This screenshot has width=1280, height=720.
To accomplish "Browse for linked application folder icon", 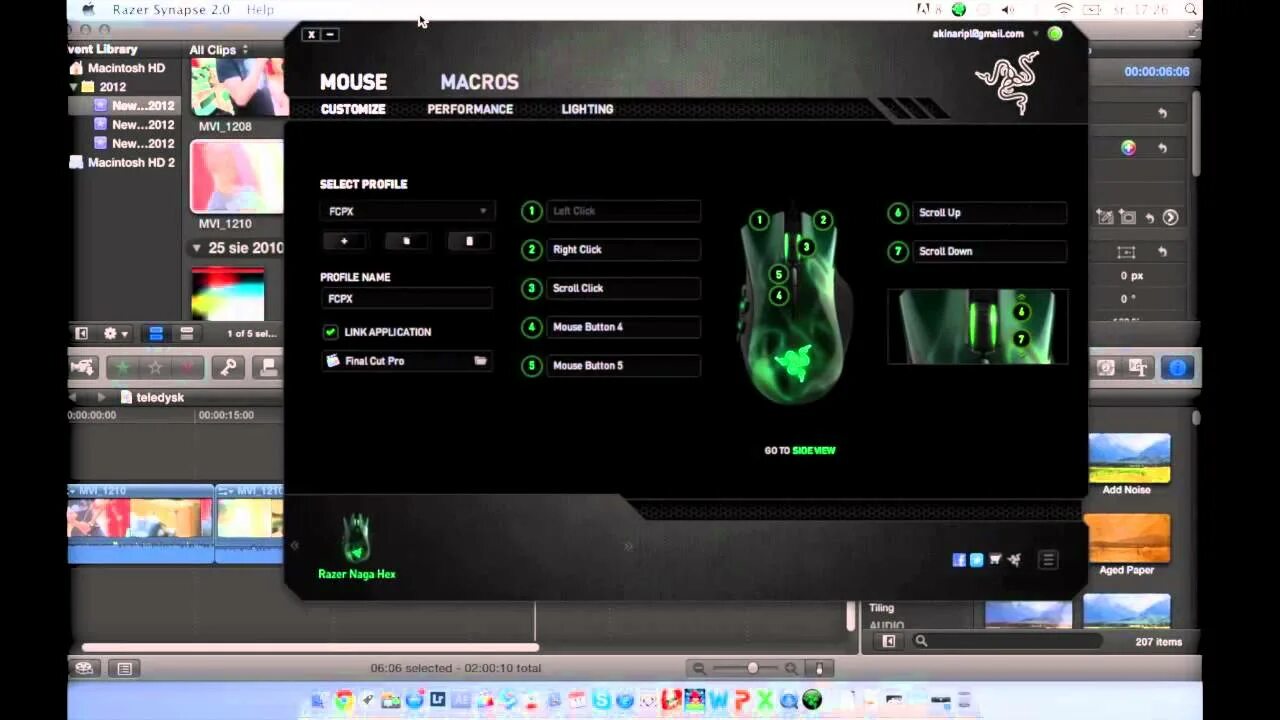I will [x=480, y=361].
